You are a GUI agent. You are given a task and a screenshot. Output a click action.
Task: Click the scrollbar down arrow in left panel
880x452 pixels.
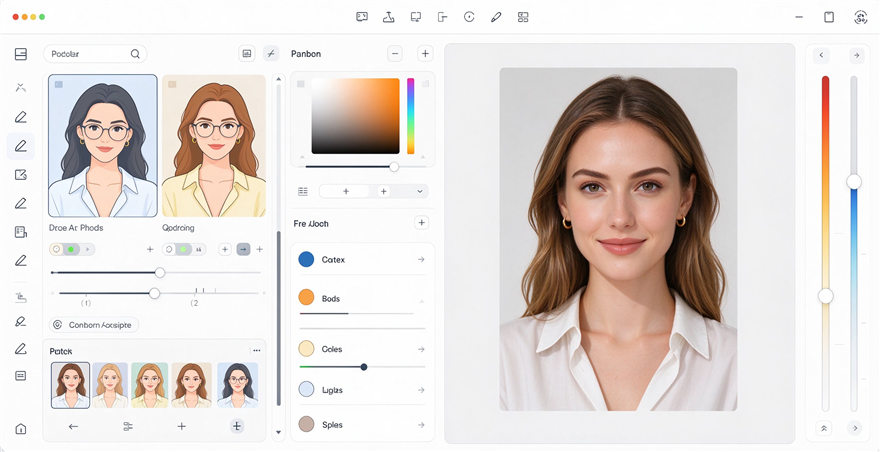pyautogui.click(x=279, y=432)
